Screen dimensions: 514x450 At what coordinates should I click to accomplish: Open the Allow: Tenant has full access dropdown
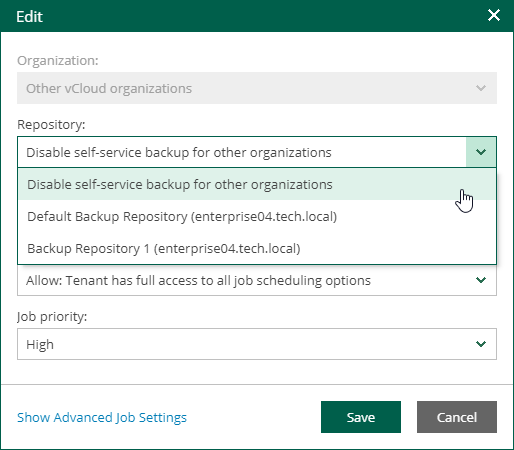coord(257,280)
